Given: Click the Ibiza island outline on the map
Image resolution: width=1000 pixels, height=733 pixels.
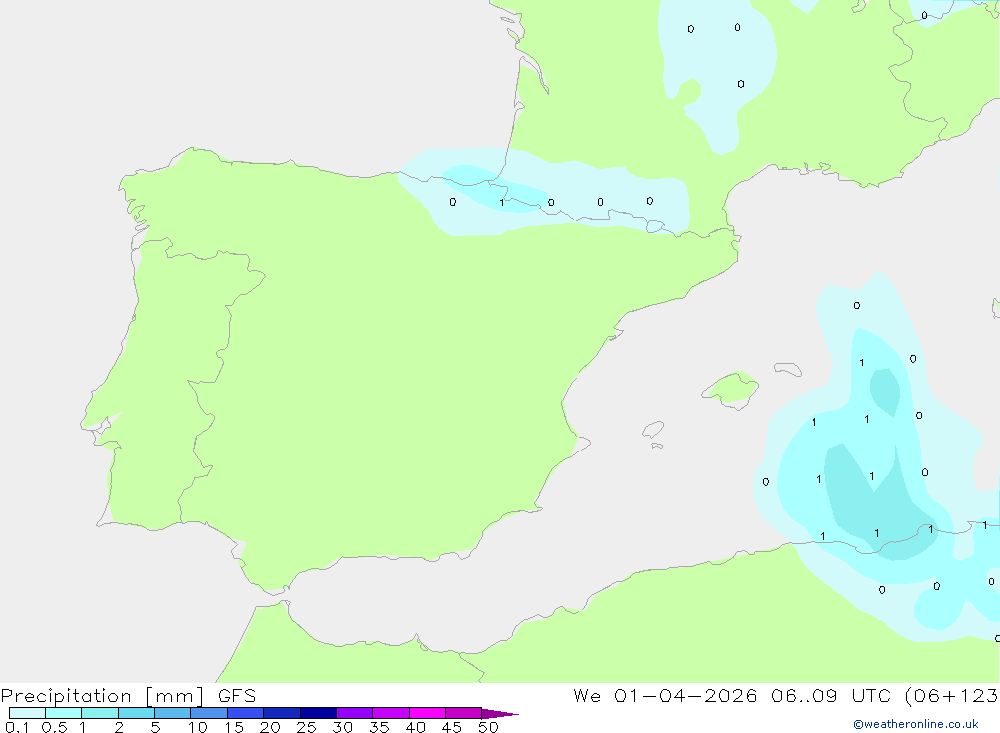Looking at the screenshot, I should [x=653, y=430].
